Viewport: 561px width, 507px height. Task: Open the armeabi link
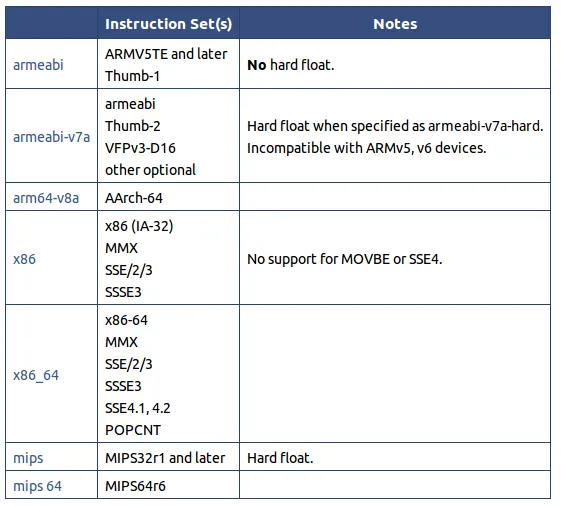pyautogui.click(x=38, y=65)
